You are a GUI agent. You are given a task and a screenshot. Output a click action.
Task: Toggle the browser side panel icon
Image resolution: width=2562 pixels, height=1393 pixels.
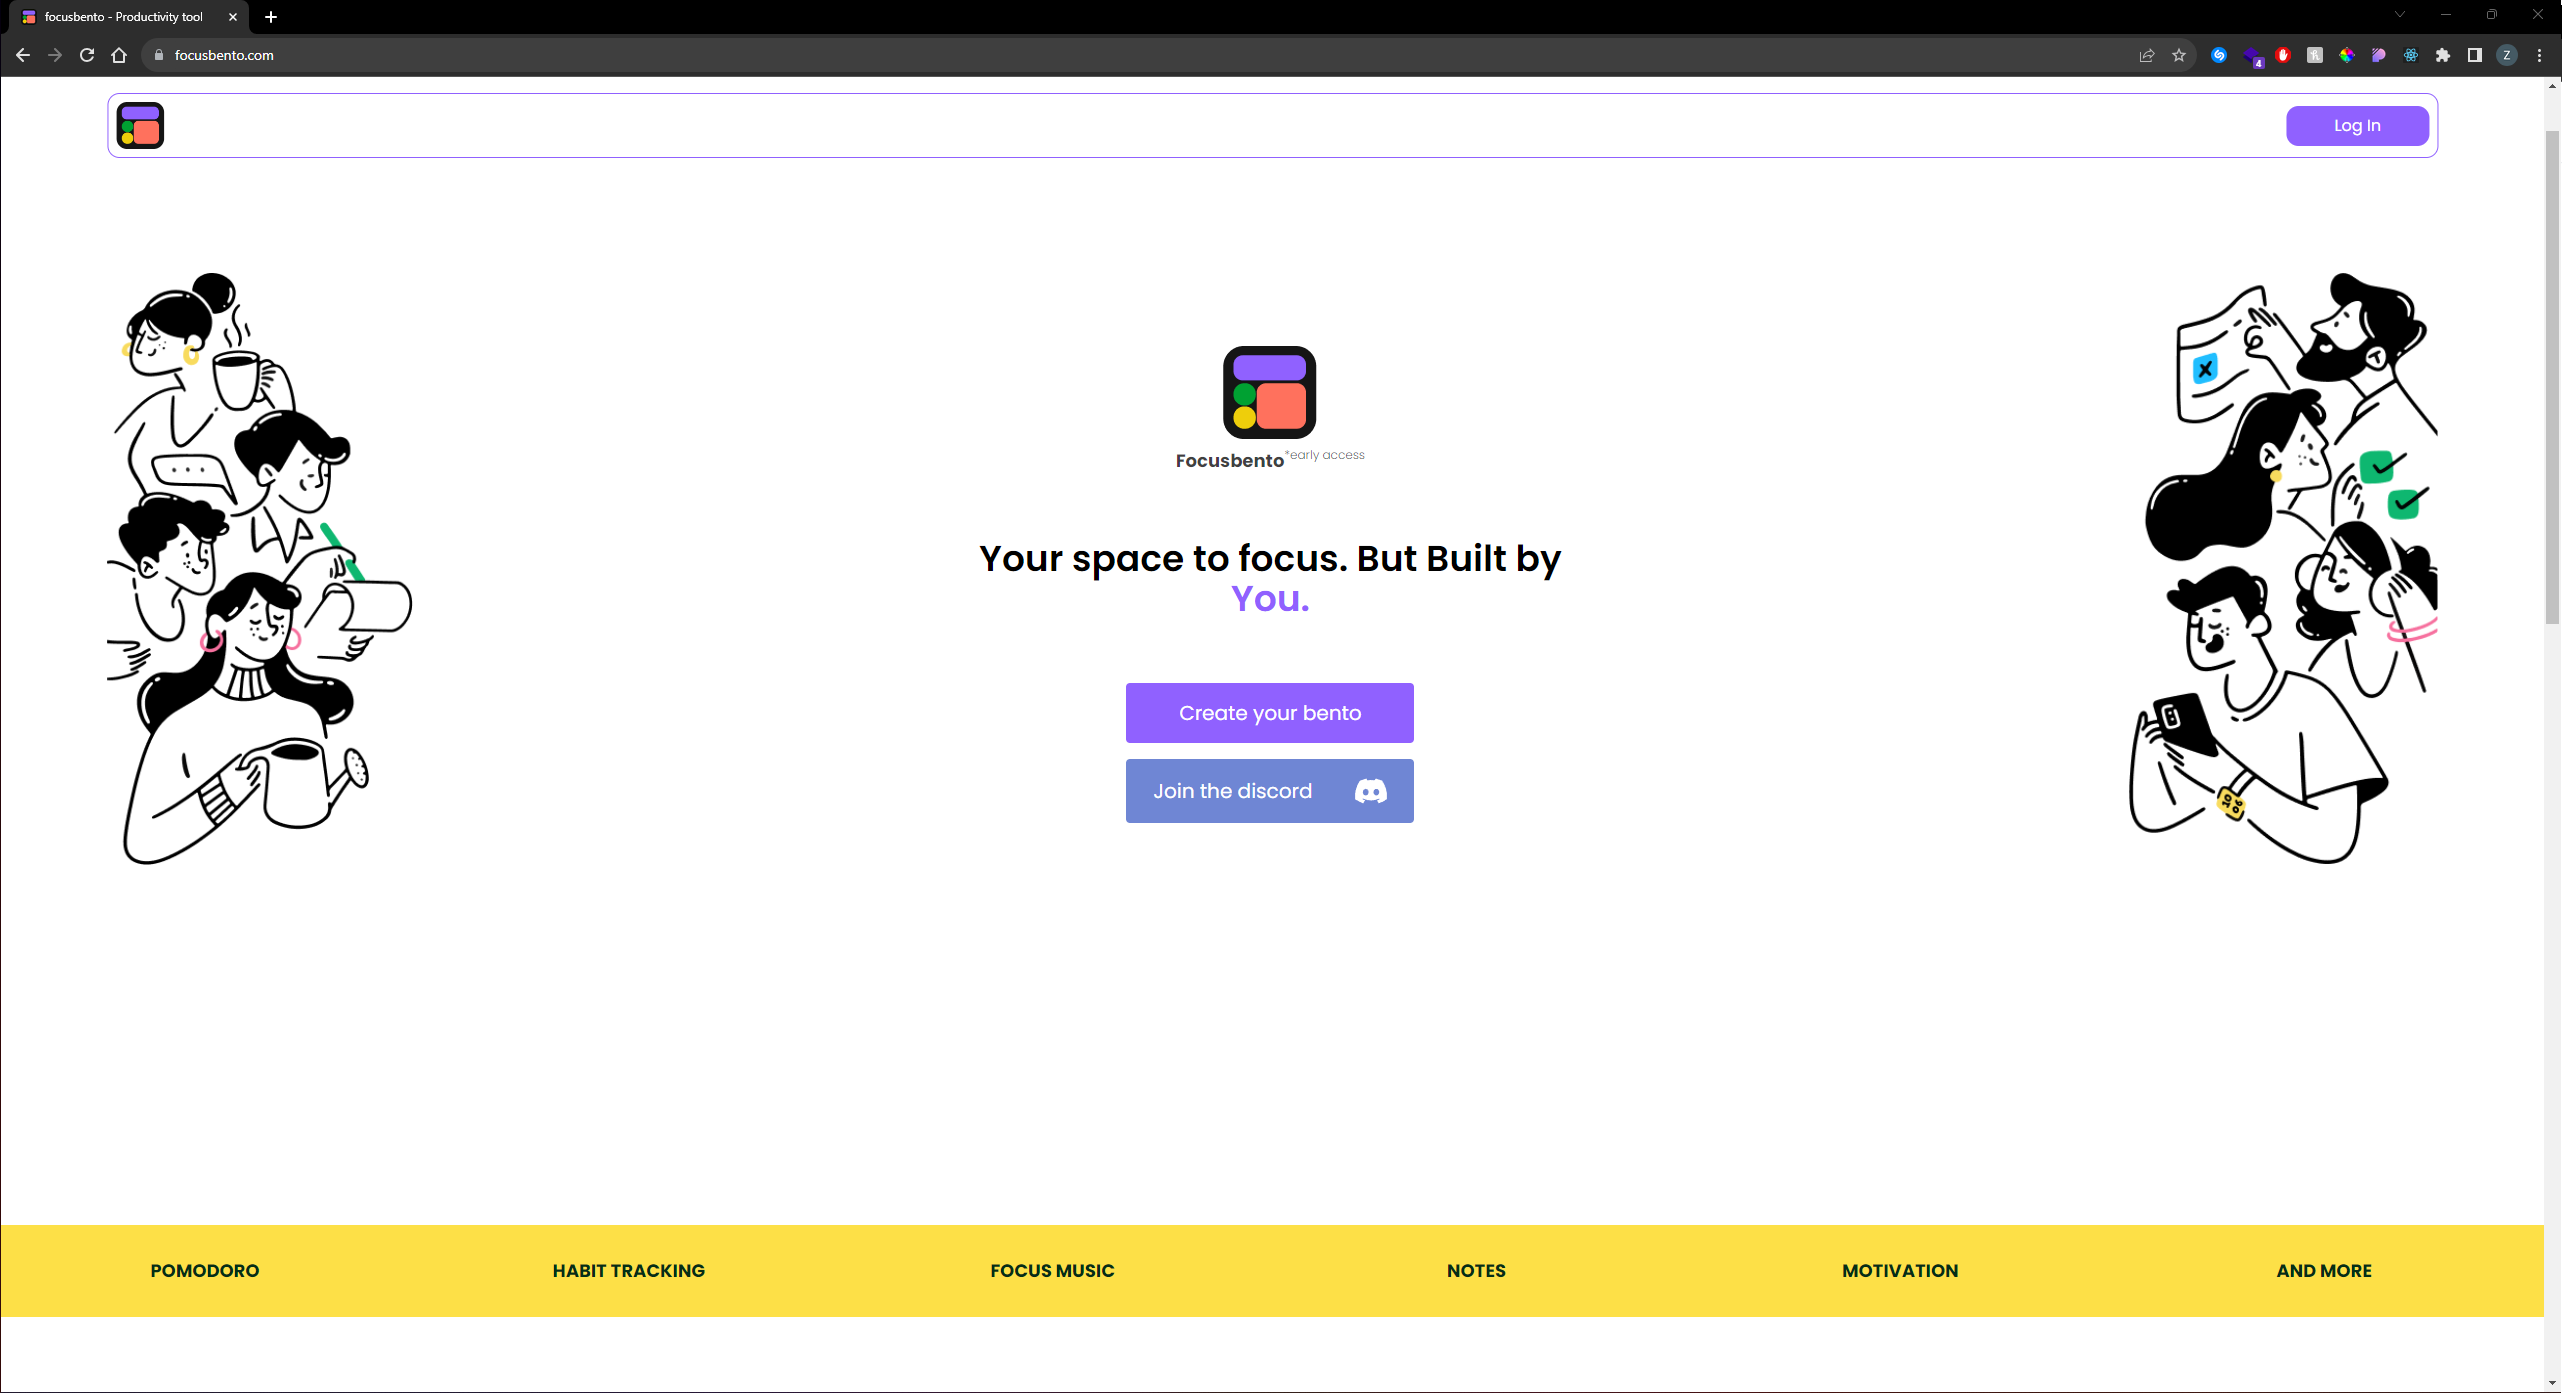coord(2475,55)
